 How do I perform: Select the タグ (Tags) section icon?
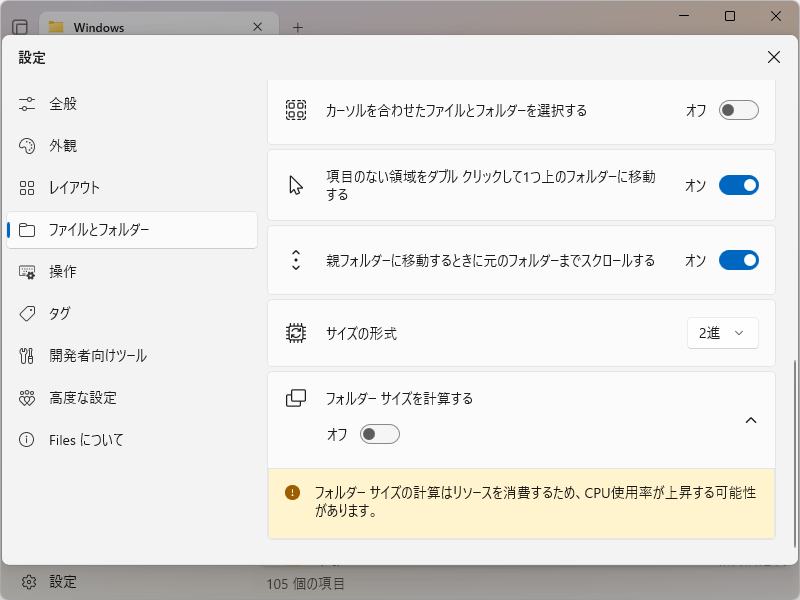pos(28,313)
